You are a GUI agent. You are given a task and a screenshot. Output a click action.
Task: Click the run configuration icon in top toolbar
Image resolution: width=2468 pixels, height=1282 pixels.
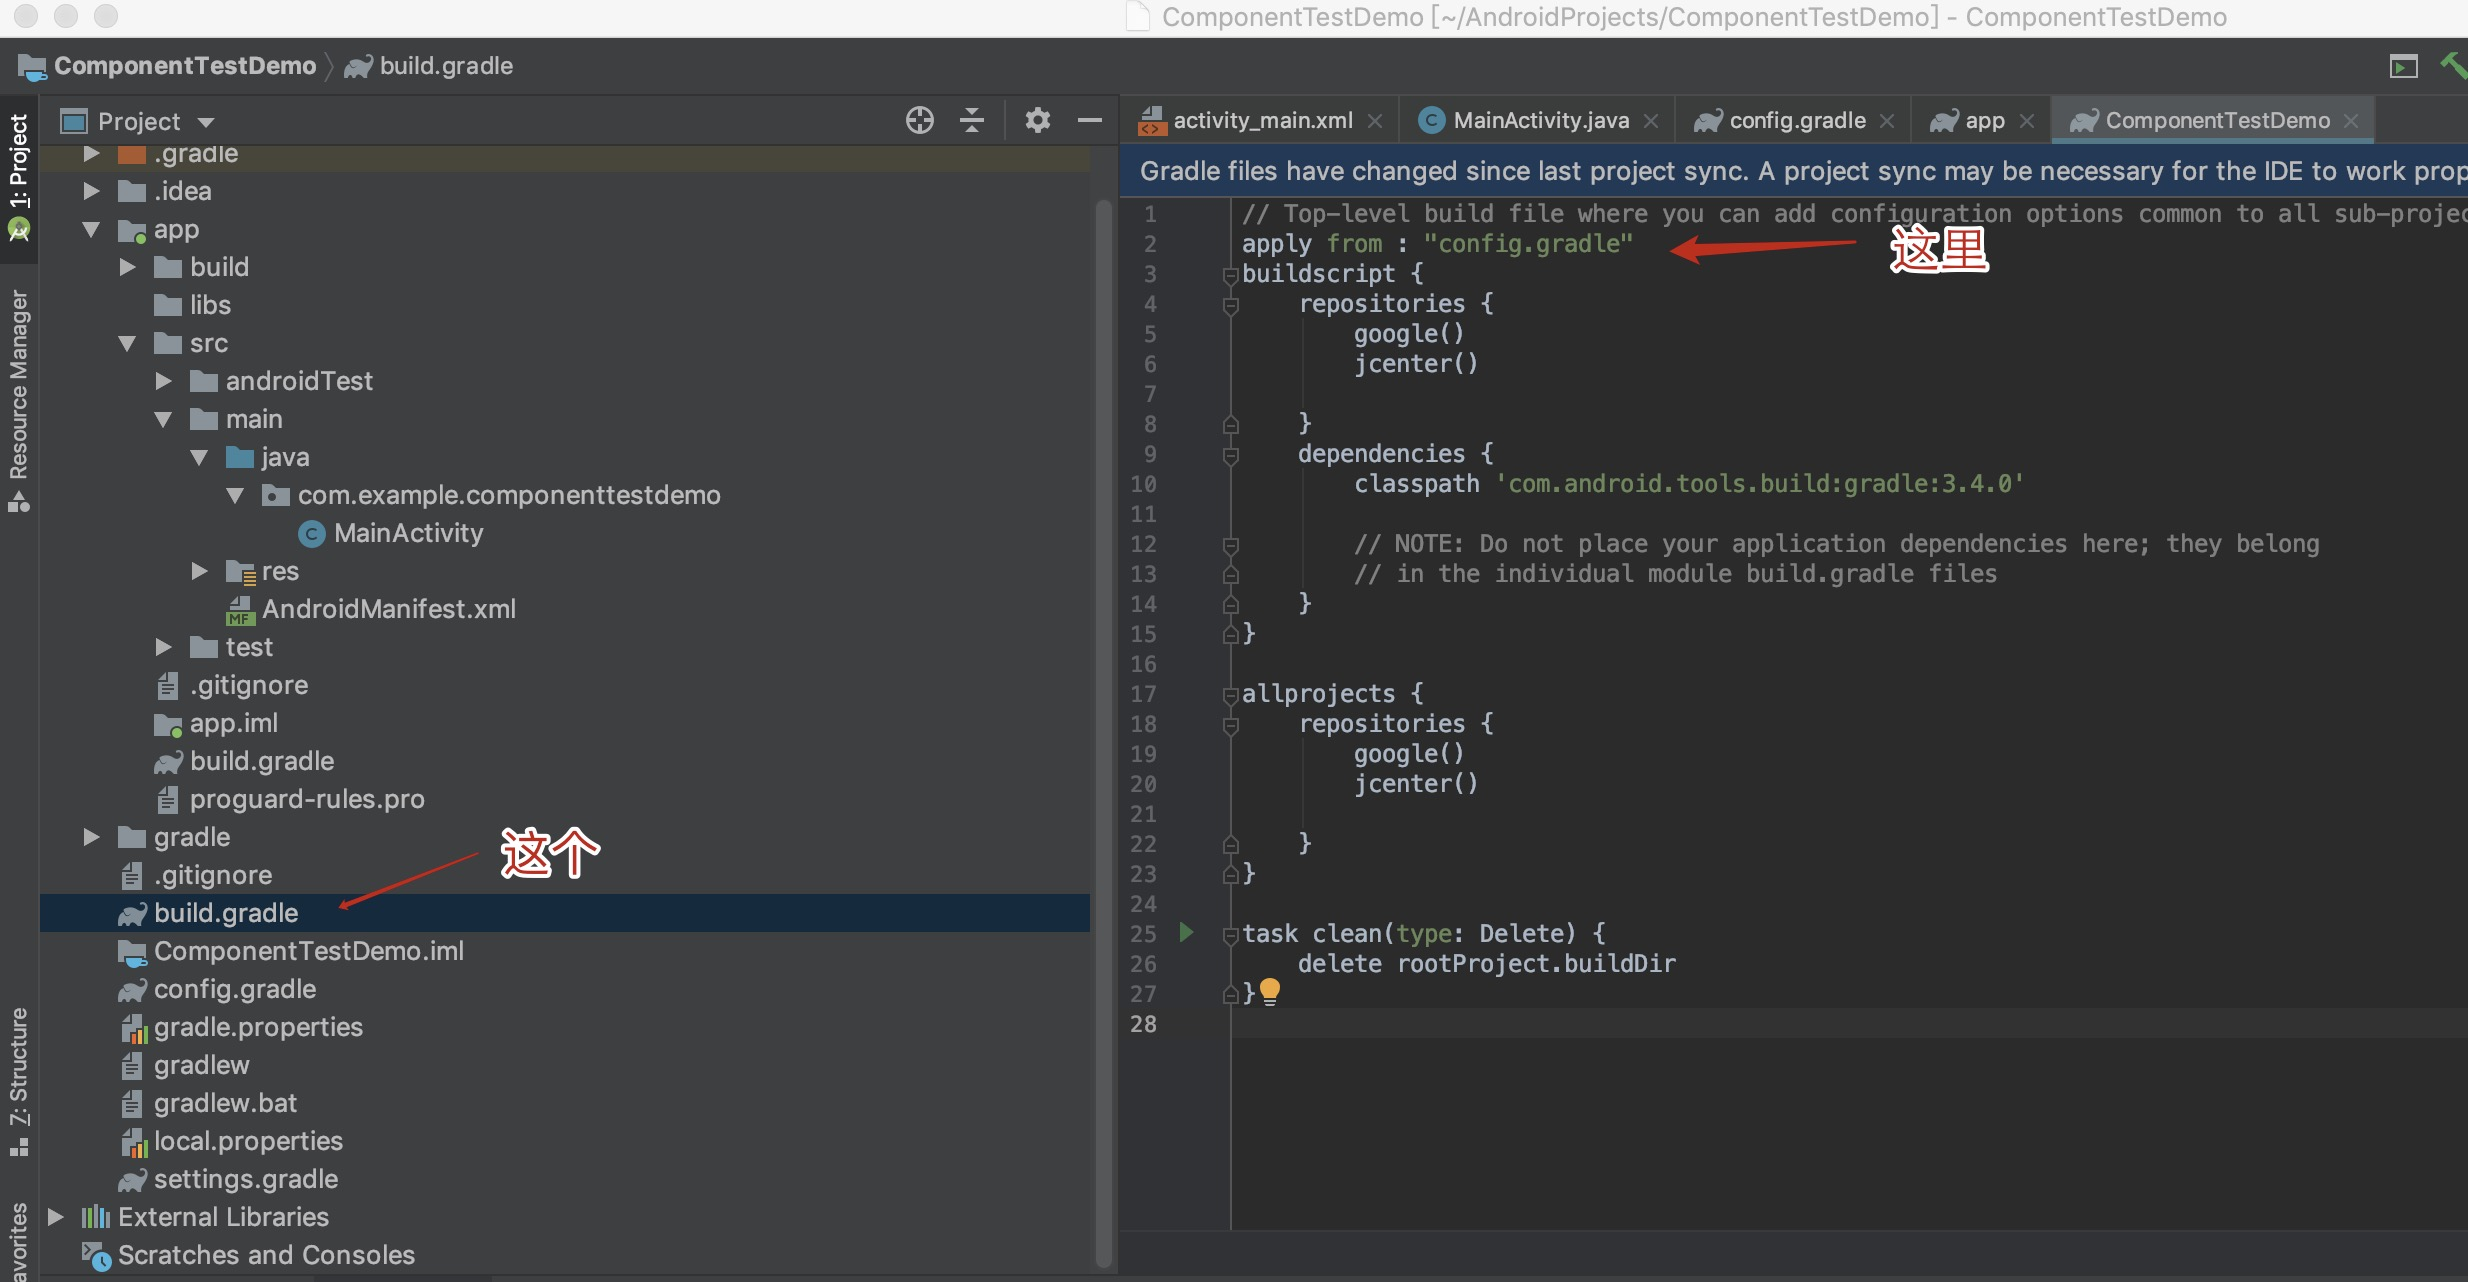point(2403,66)
